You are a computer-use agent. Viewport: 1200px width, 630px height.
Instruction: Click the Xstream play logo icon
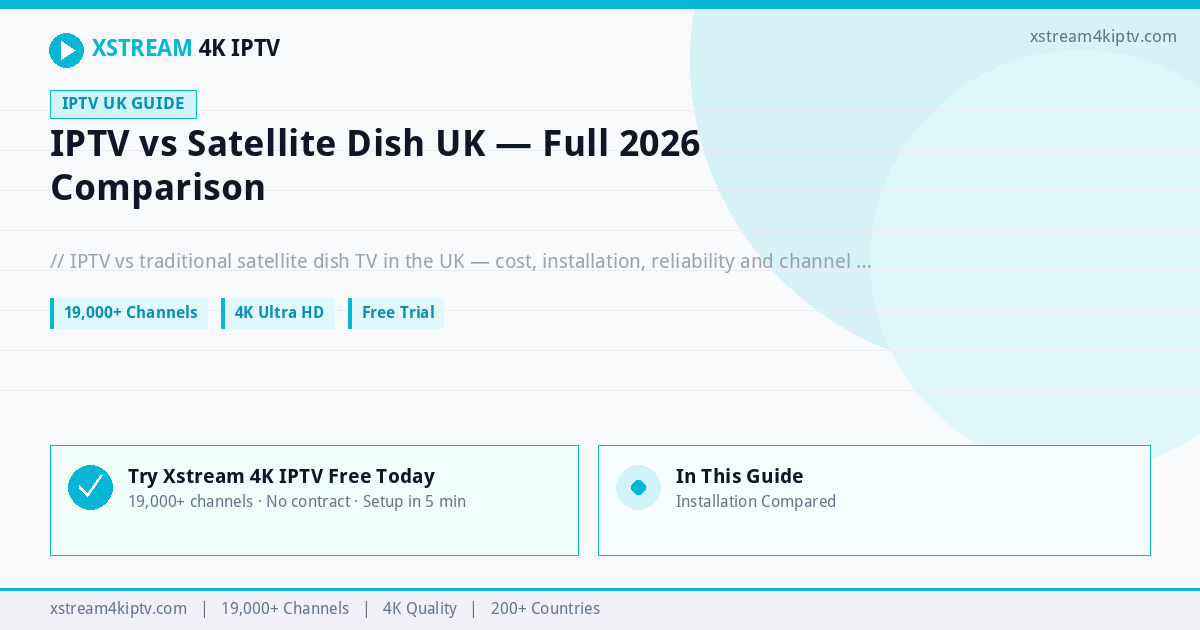click(x=67, y=50)
